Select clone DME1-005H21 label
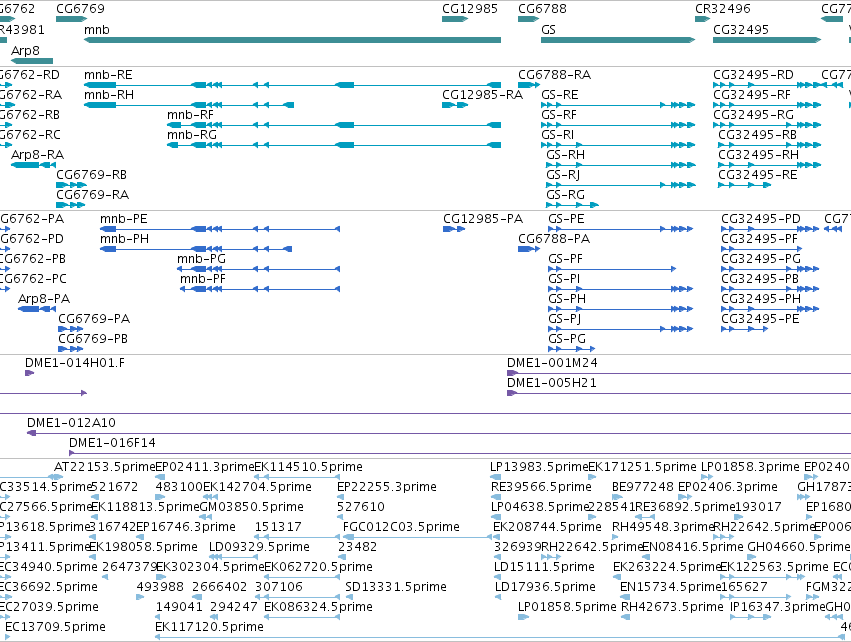Screen dimensions: 851x642 [552, 383]
